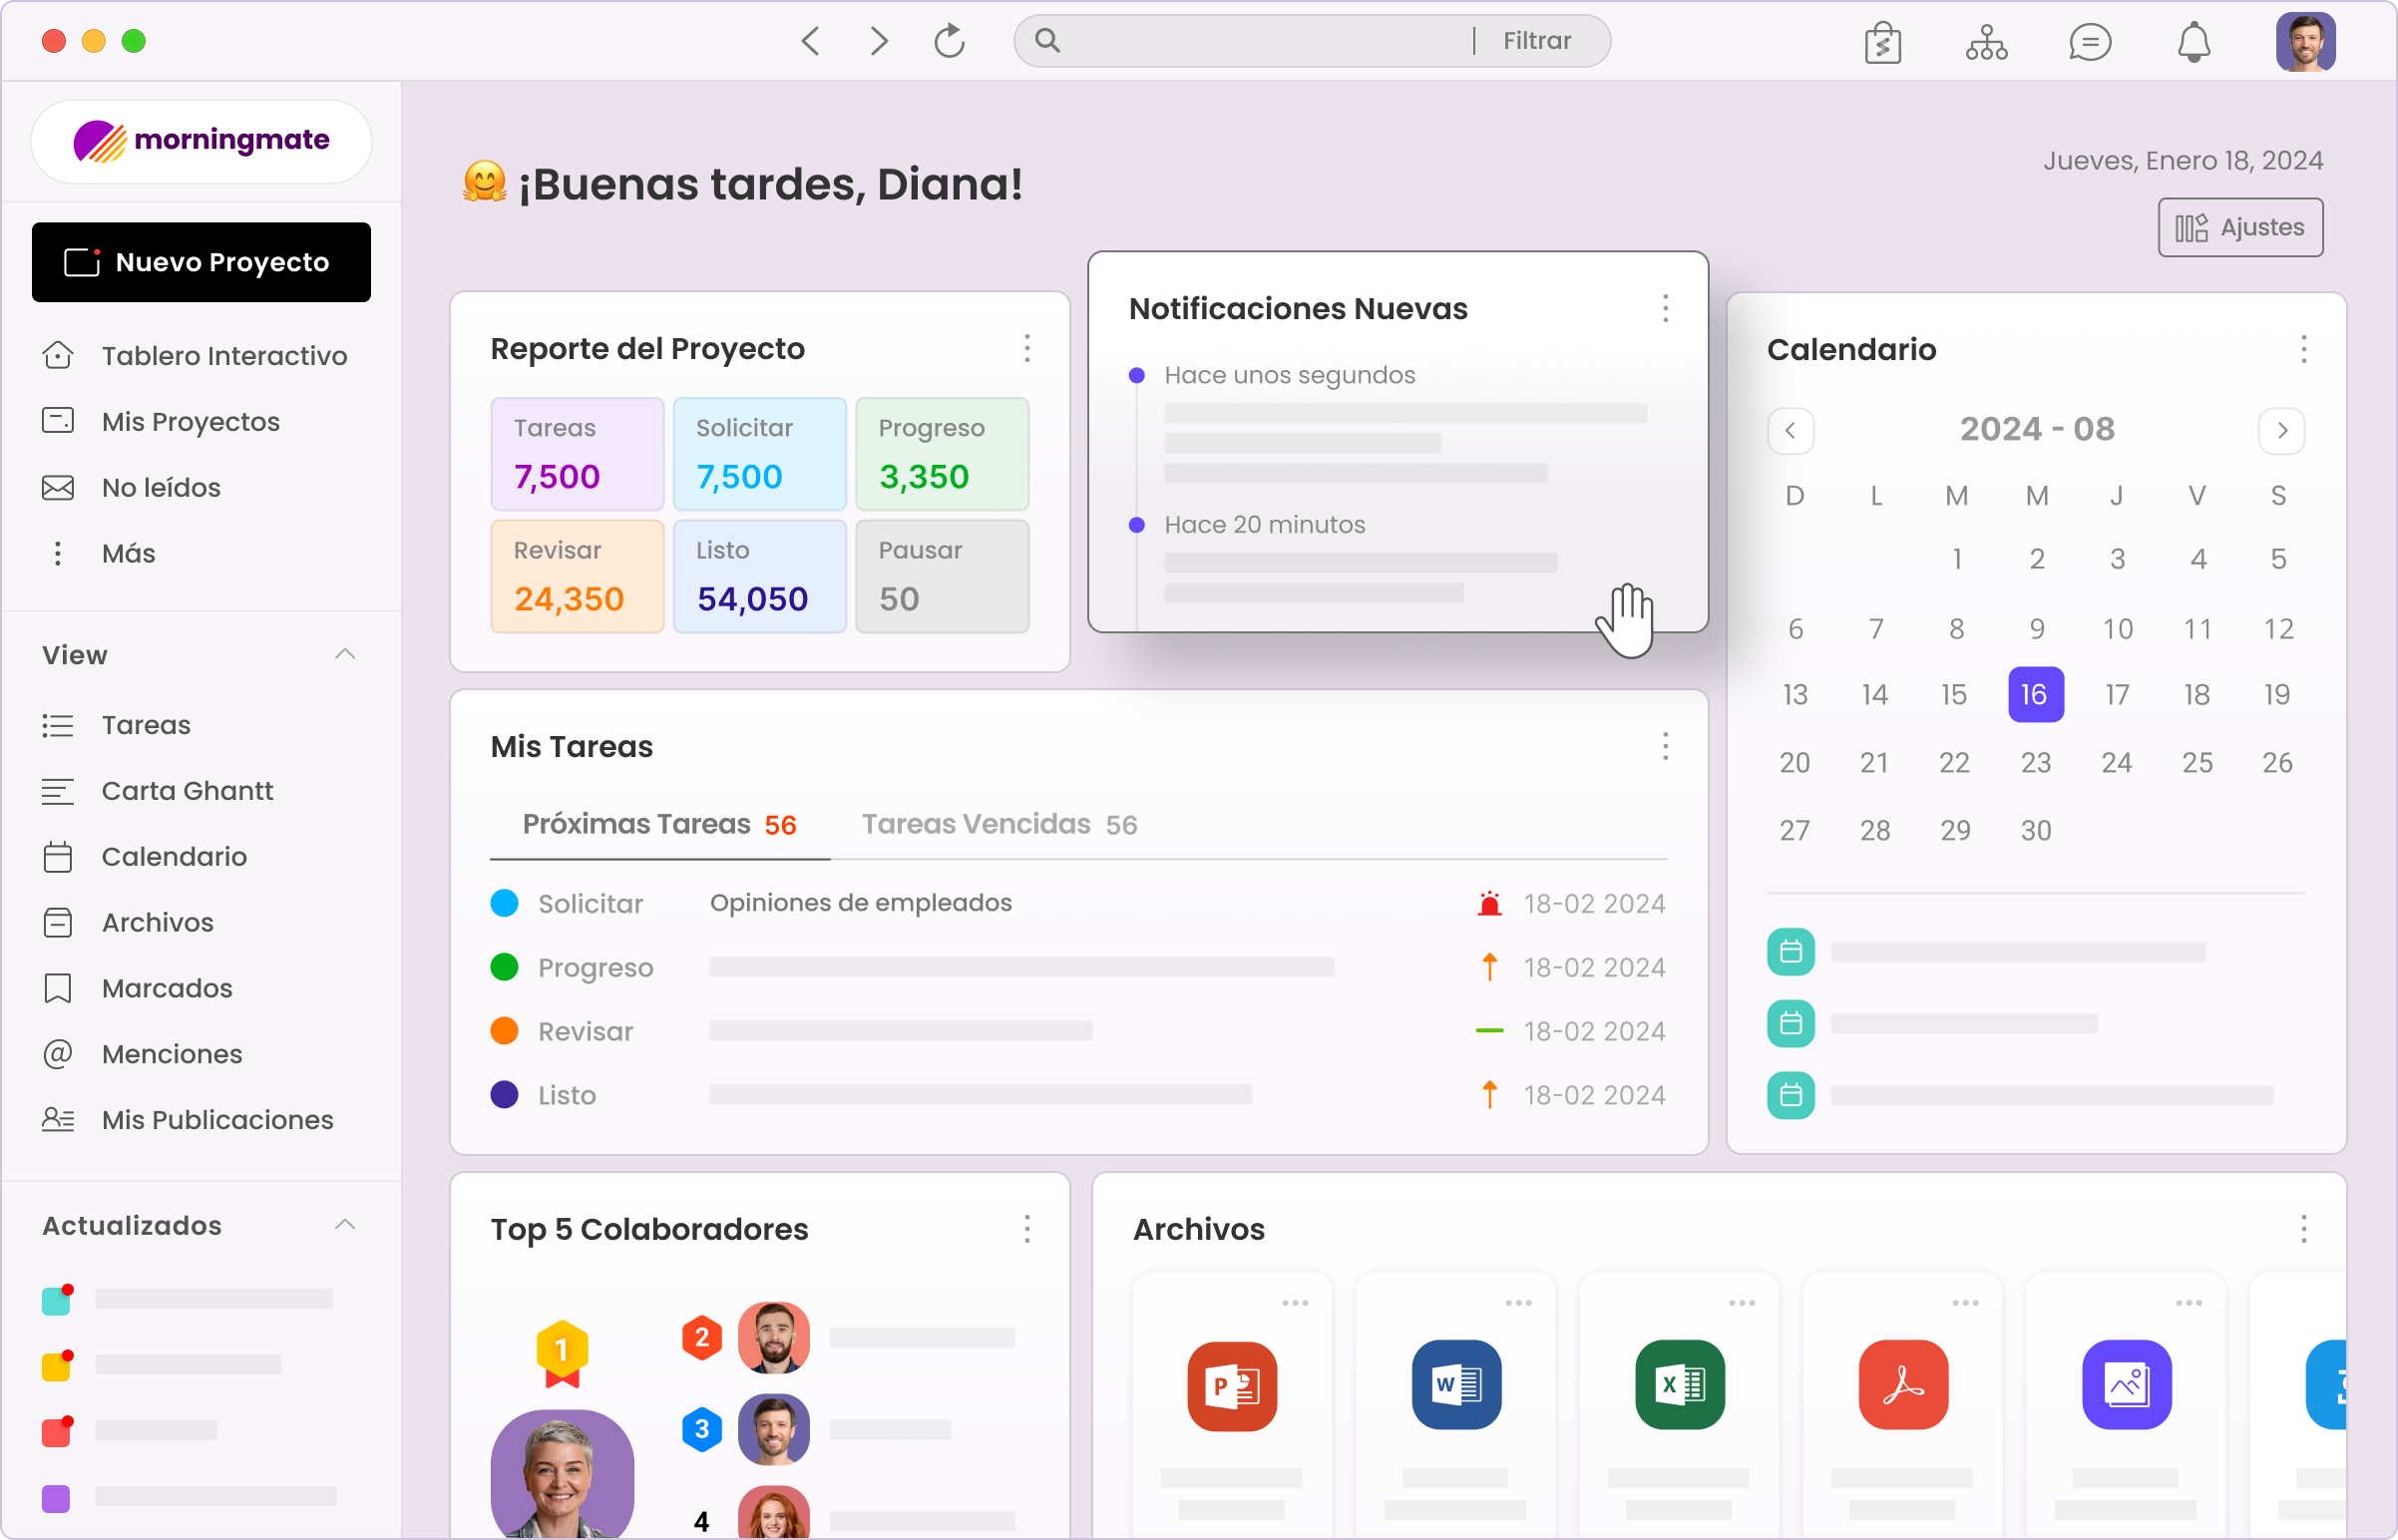2398x1540 pixels.
Task: Collapse the Actualizados section chevron
Action: point(345,1225)
